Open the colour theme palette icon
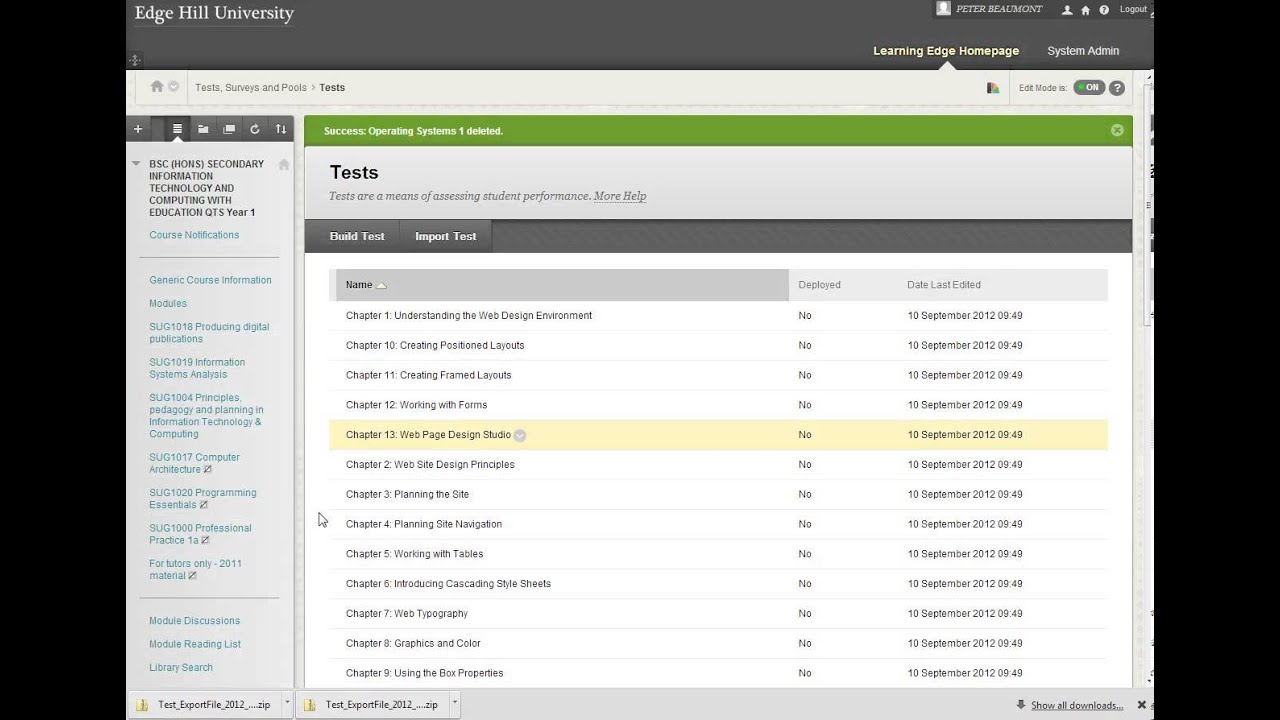This screenshot has width=1280, height=720. (993, 88)
